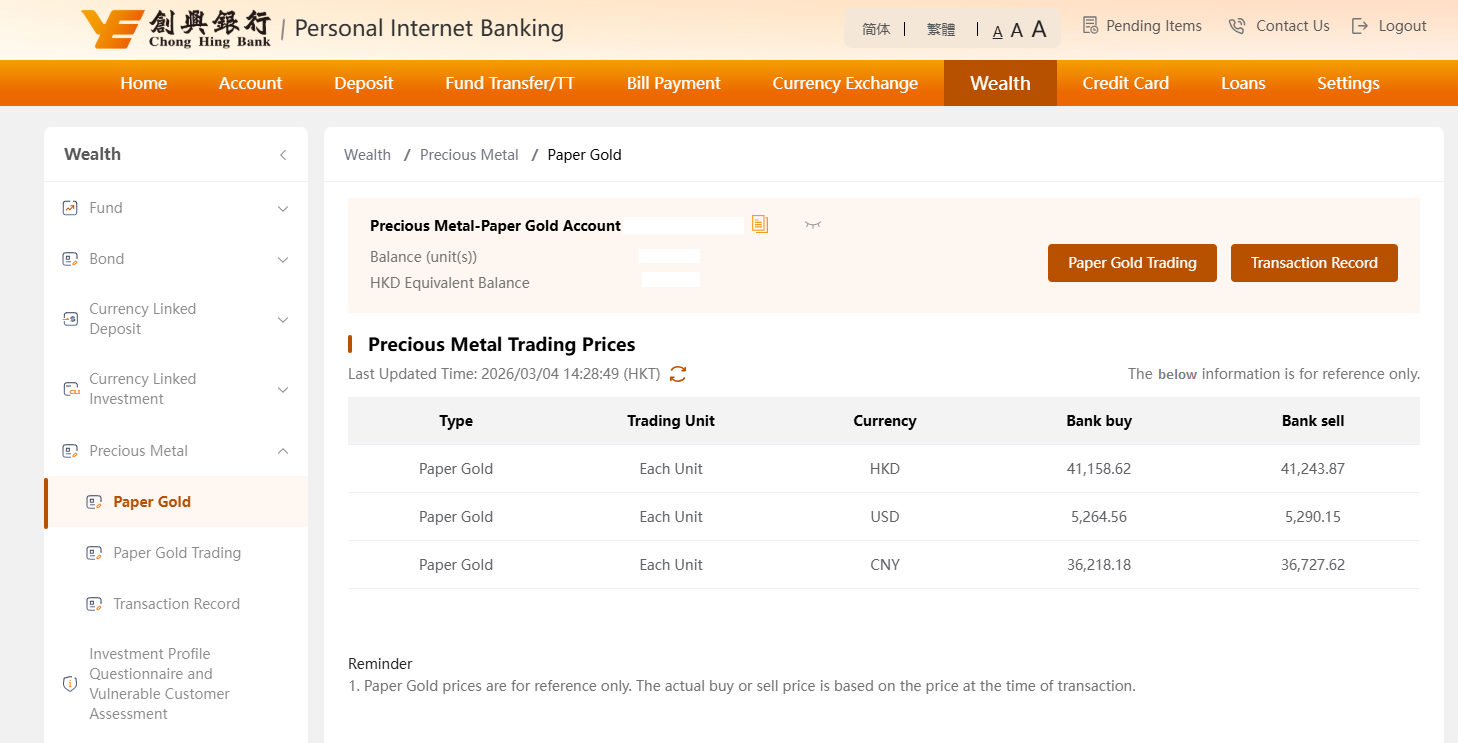Screen dimensions: 1458x743
Task: Open the Credit Card menu
Action: pyautogui.click(x=1125, y=83)
